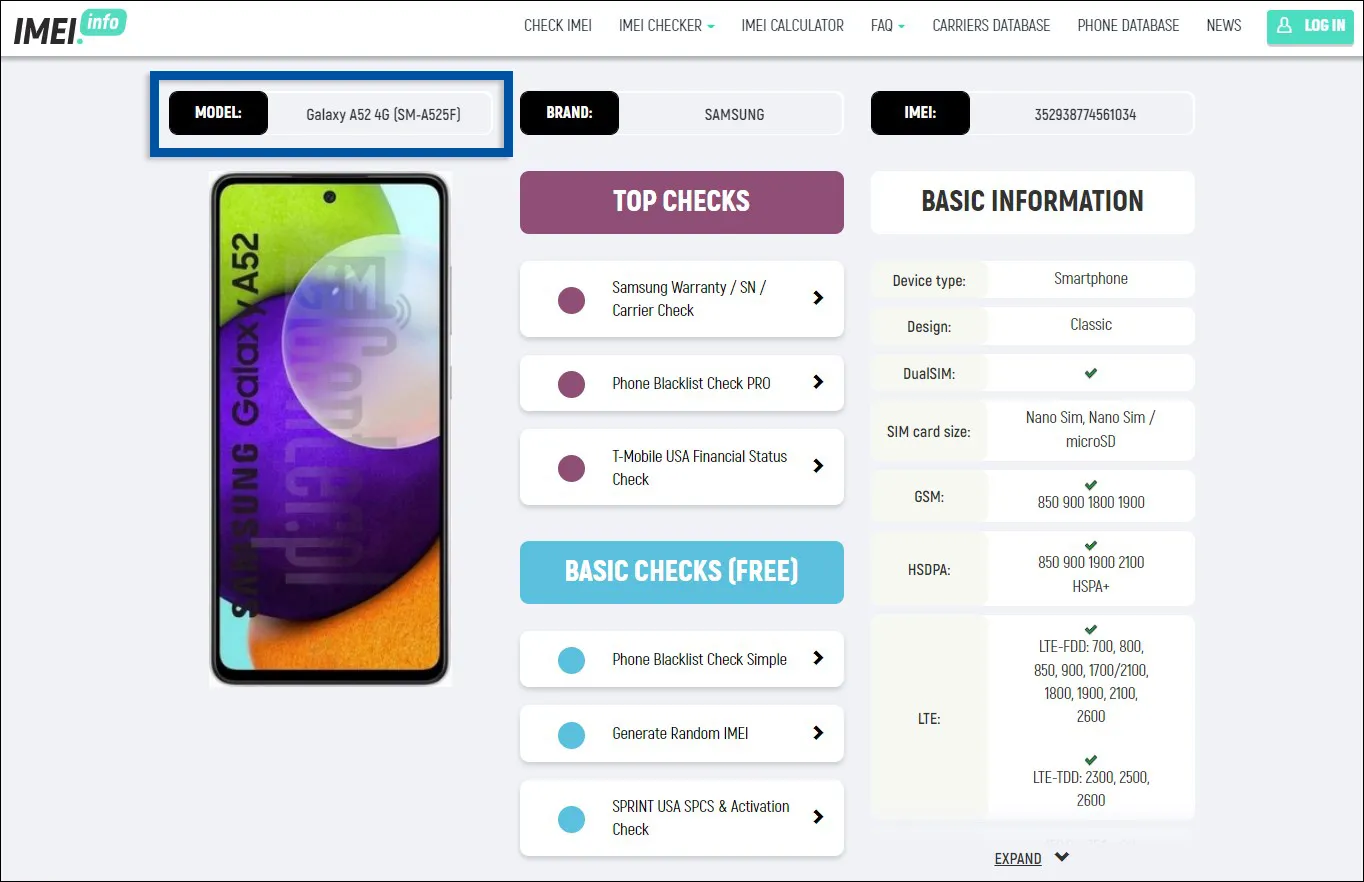This screenshot has width=1364, height=882.
Task: Click the LOG IN button
Action: point(1310,26)
